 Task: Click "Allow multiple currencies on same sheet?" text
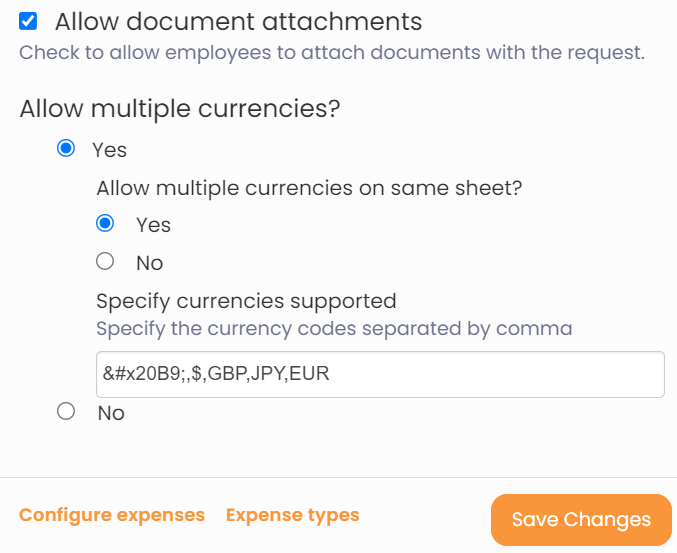[310, 187]
